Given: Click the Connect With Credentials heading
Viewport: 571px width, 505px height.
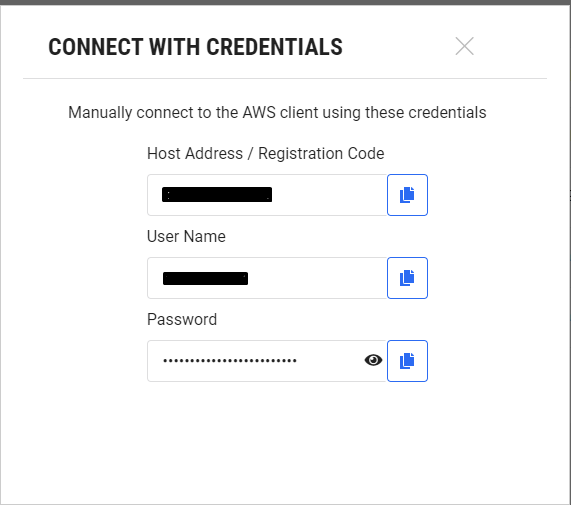Looking at the screenshot, I should coord(196,47).
